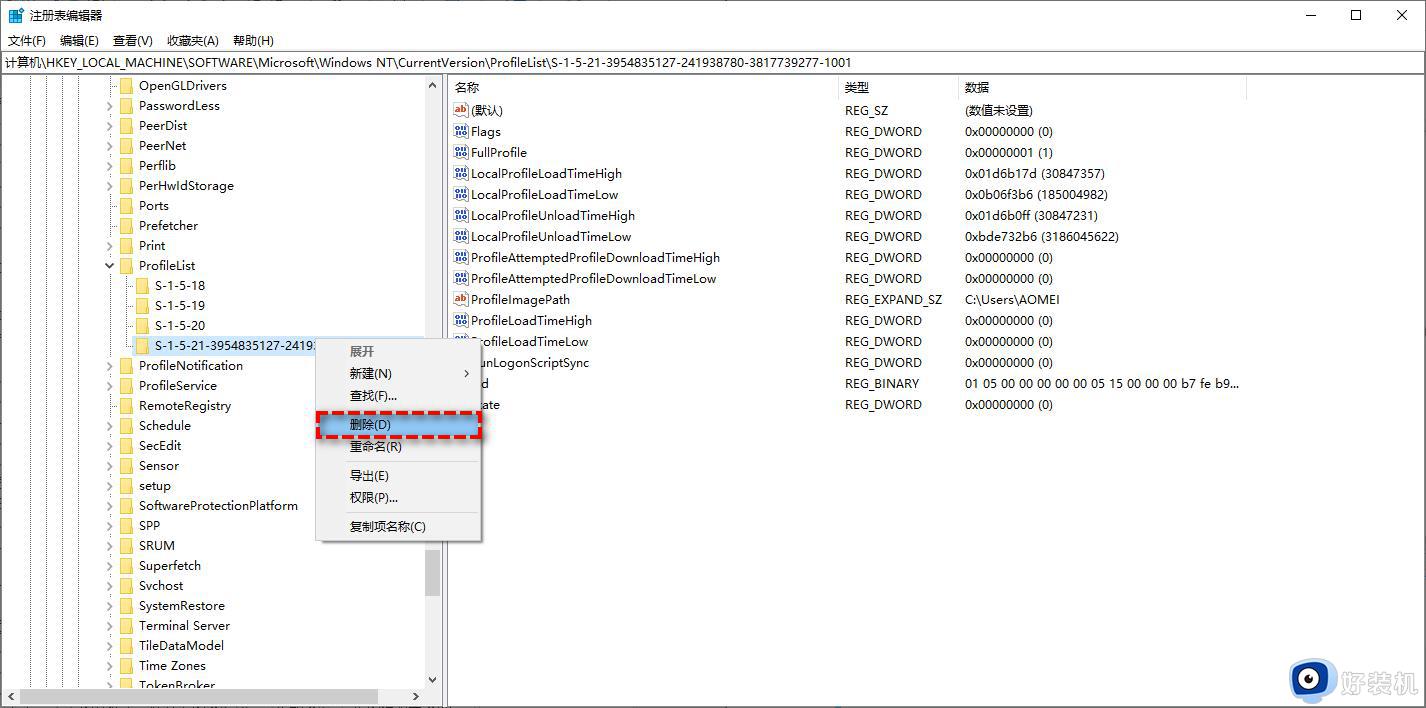Expand the PerHwIdStorage tree node
This screenshot has width=1426, height=708.
tap(110, 186)
